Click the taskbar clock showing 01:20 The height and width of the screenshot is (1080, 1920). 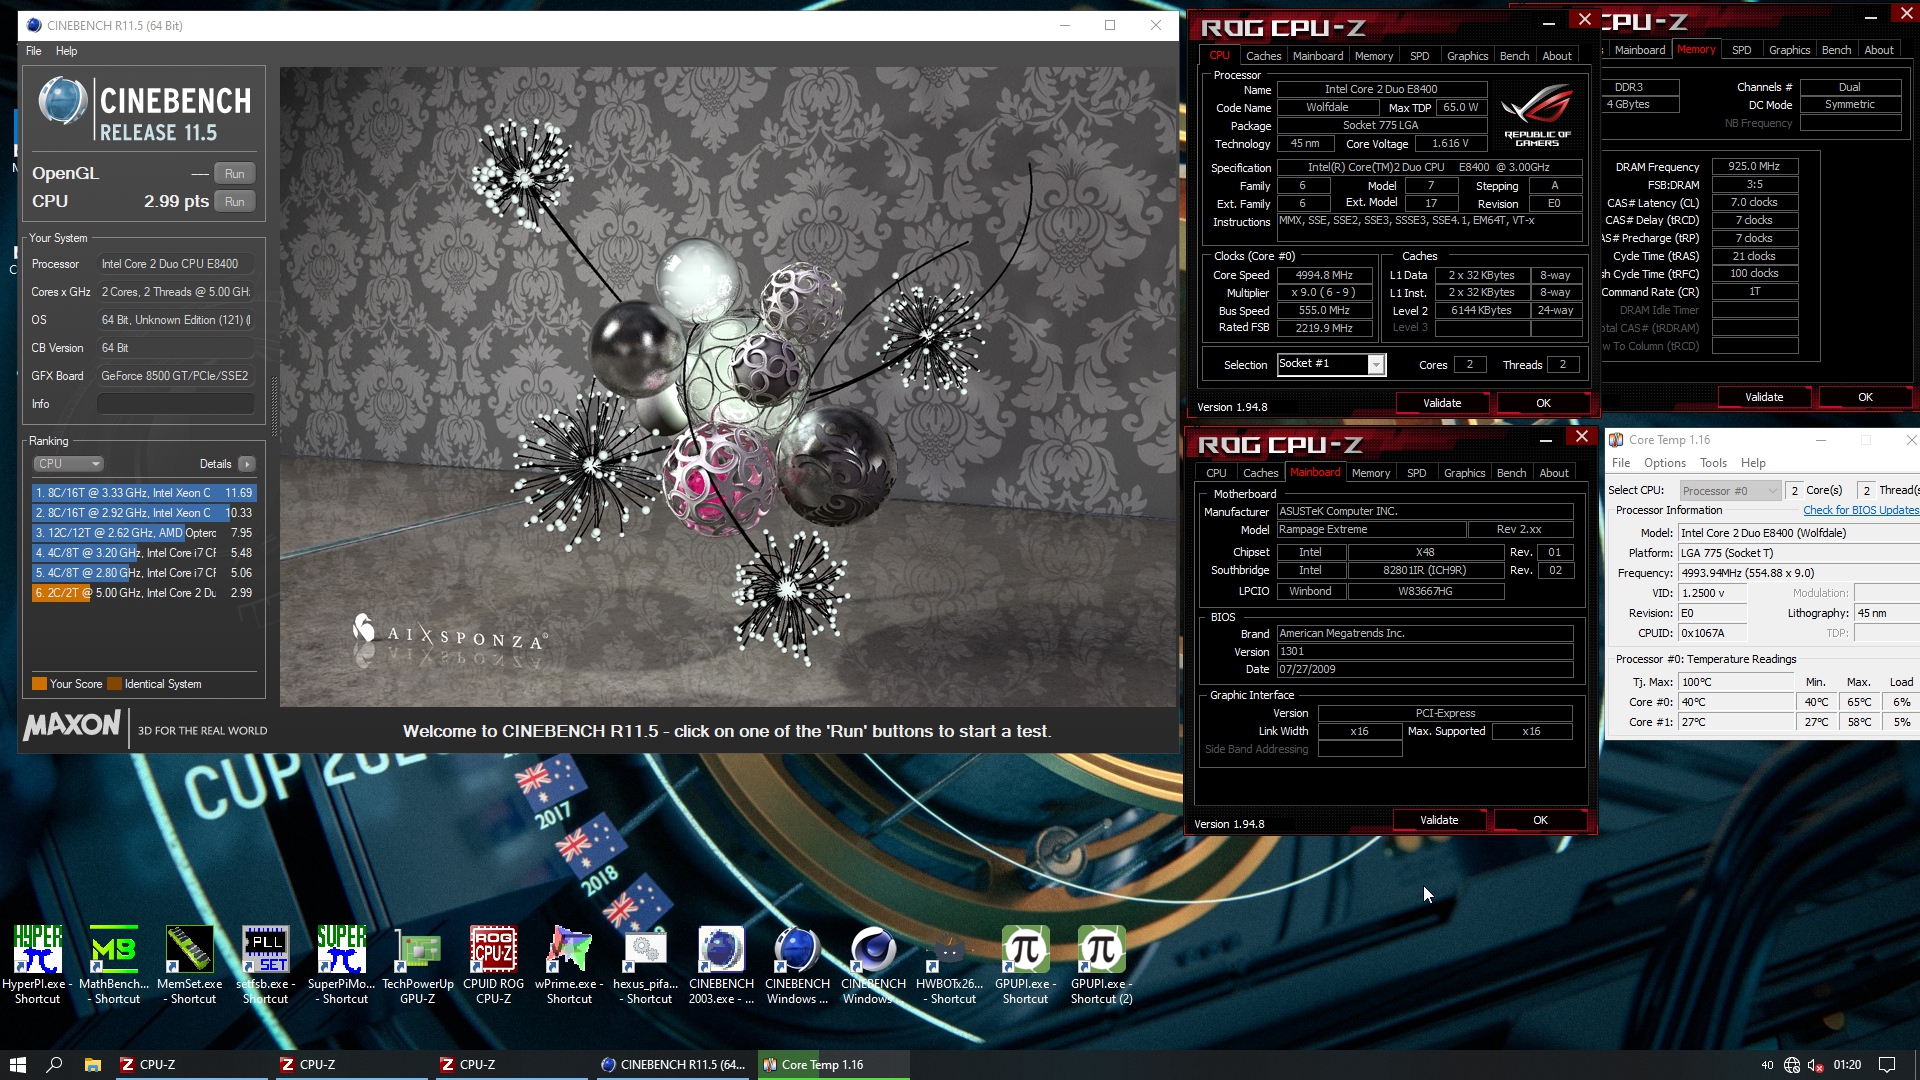(1847, 1065)
